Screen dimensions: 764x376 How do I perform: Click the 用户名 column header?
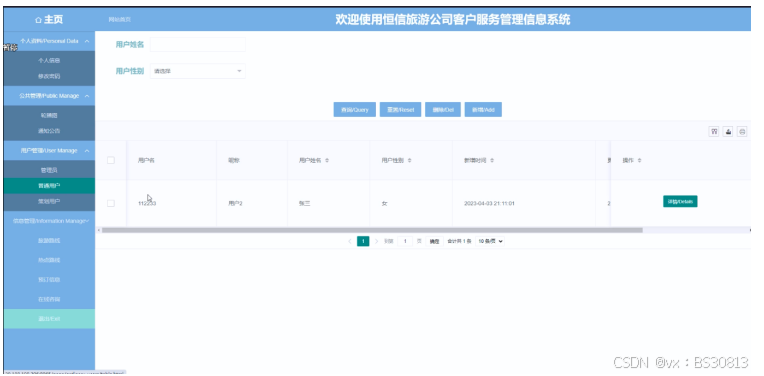(146, 160)
